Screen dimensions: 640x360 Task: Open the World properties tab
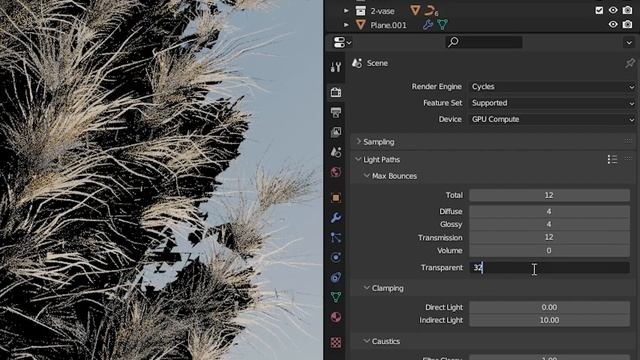[336, 172]
